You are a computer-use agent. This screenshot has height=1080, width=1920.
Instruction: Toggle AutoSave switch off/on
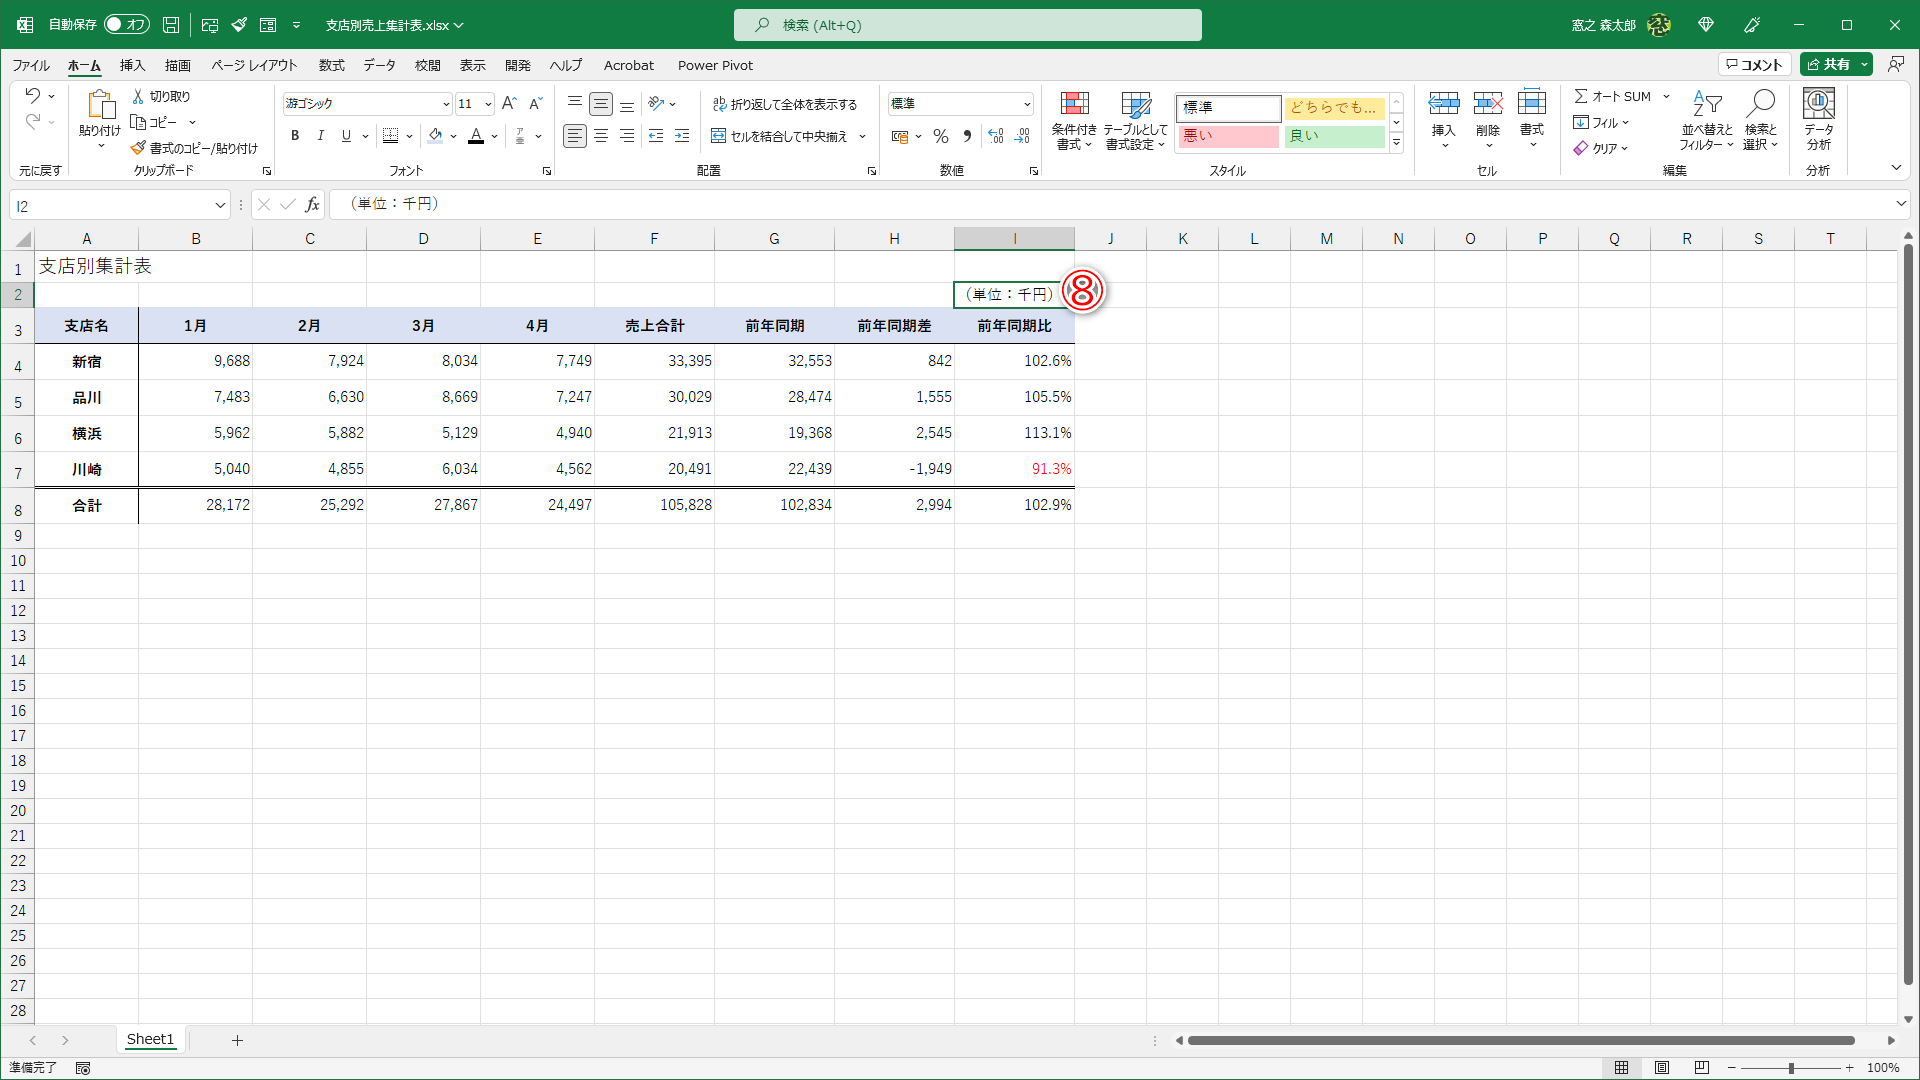point(127,24)
